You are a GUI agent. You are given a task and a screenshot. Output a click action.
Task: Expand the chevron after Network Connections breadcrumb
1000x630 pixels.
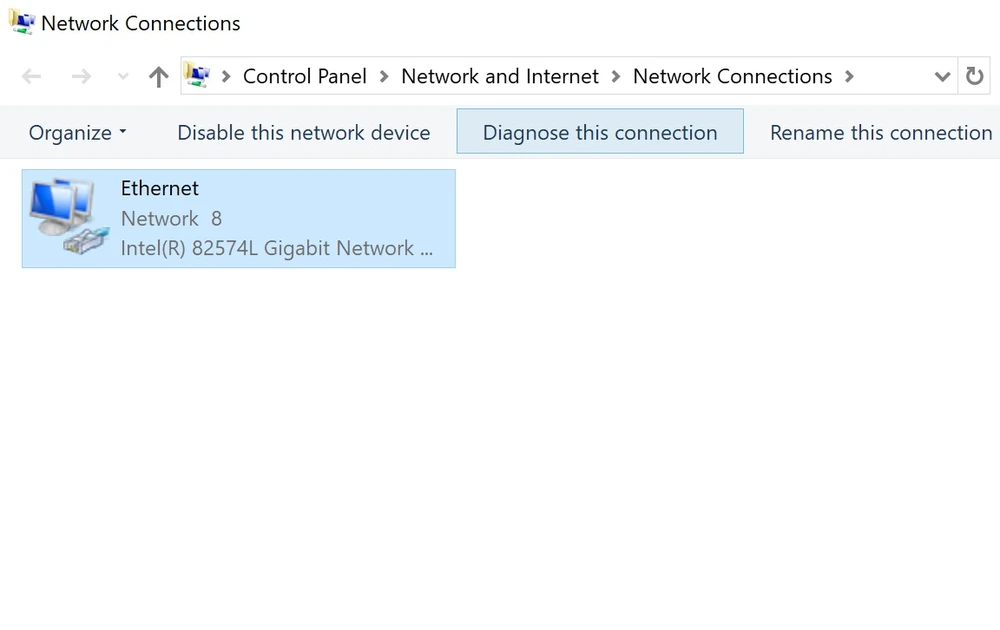pos(849,77)
